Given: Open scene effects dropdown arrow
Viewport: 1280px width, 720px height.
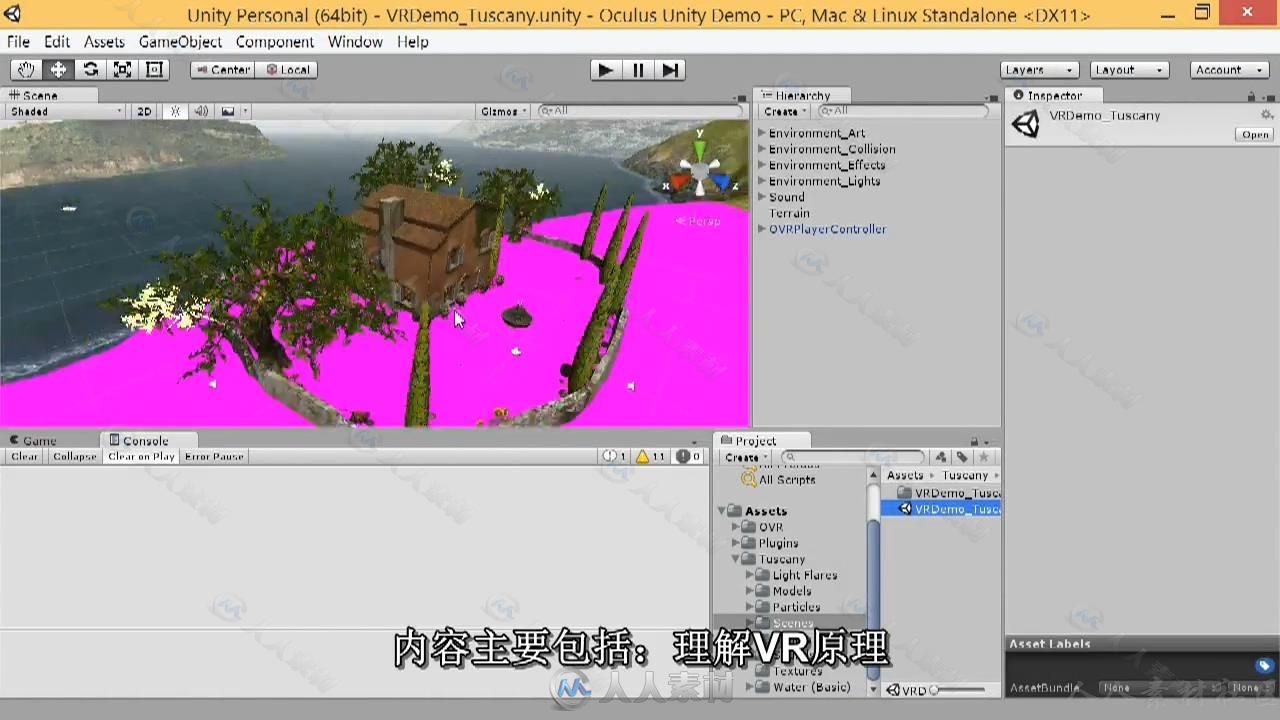Looking at the screenshot, I should point(245,111).
